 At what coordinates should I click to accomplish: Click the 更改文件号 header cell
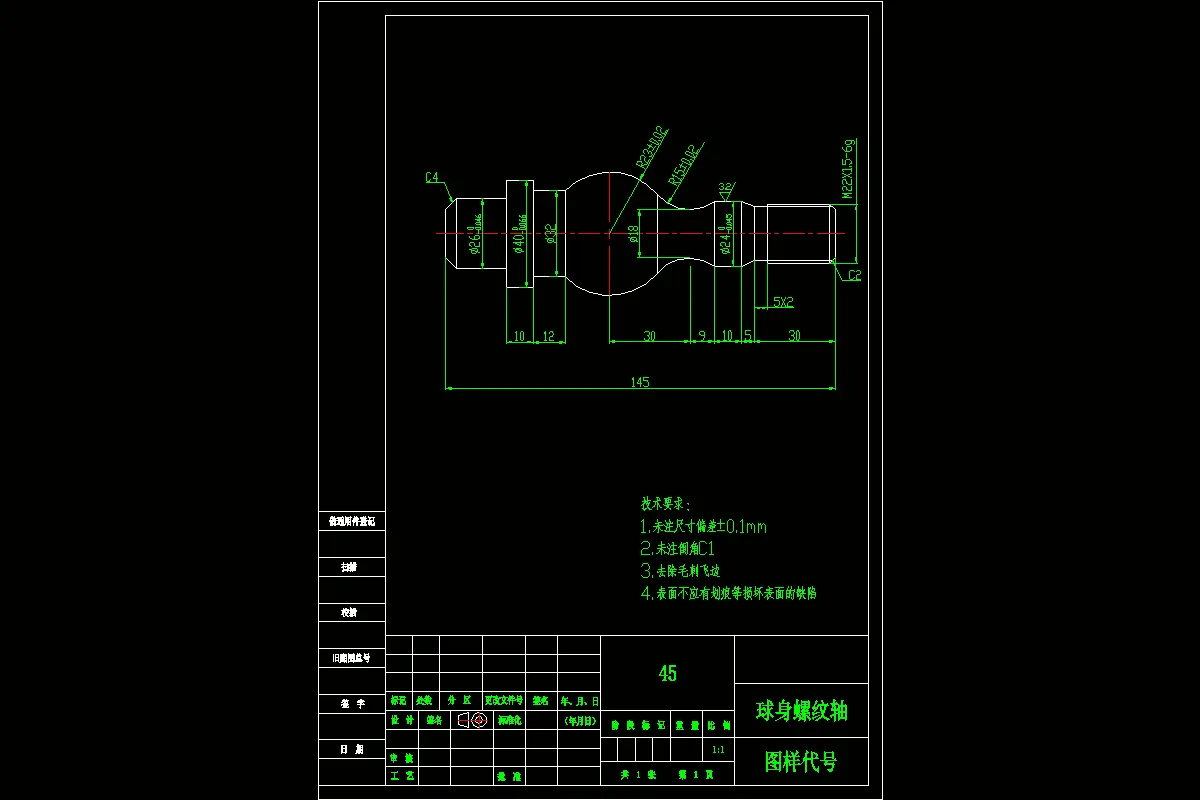(504, 701)
